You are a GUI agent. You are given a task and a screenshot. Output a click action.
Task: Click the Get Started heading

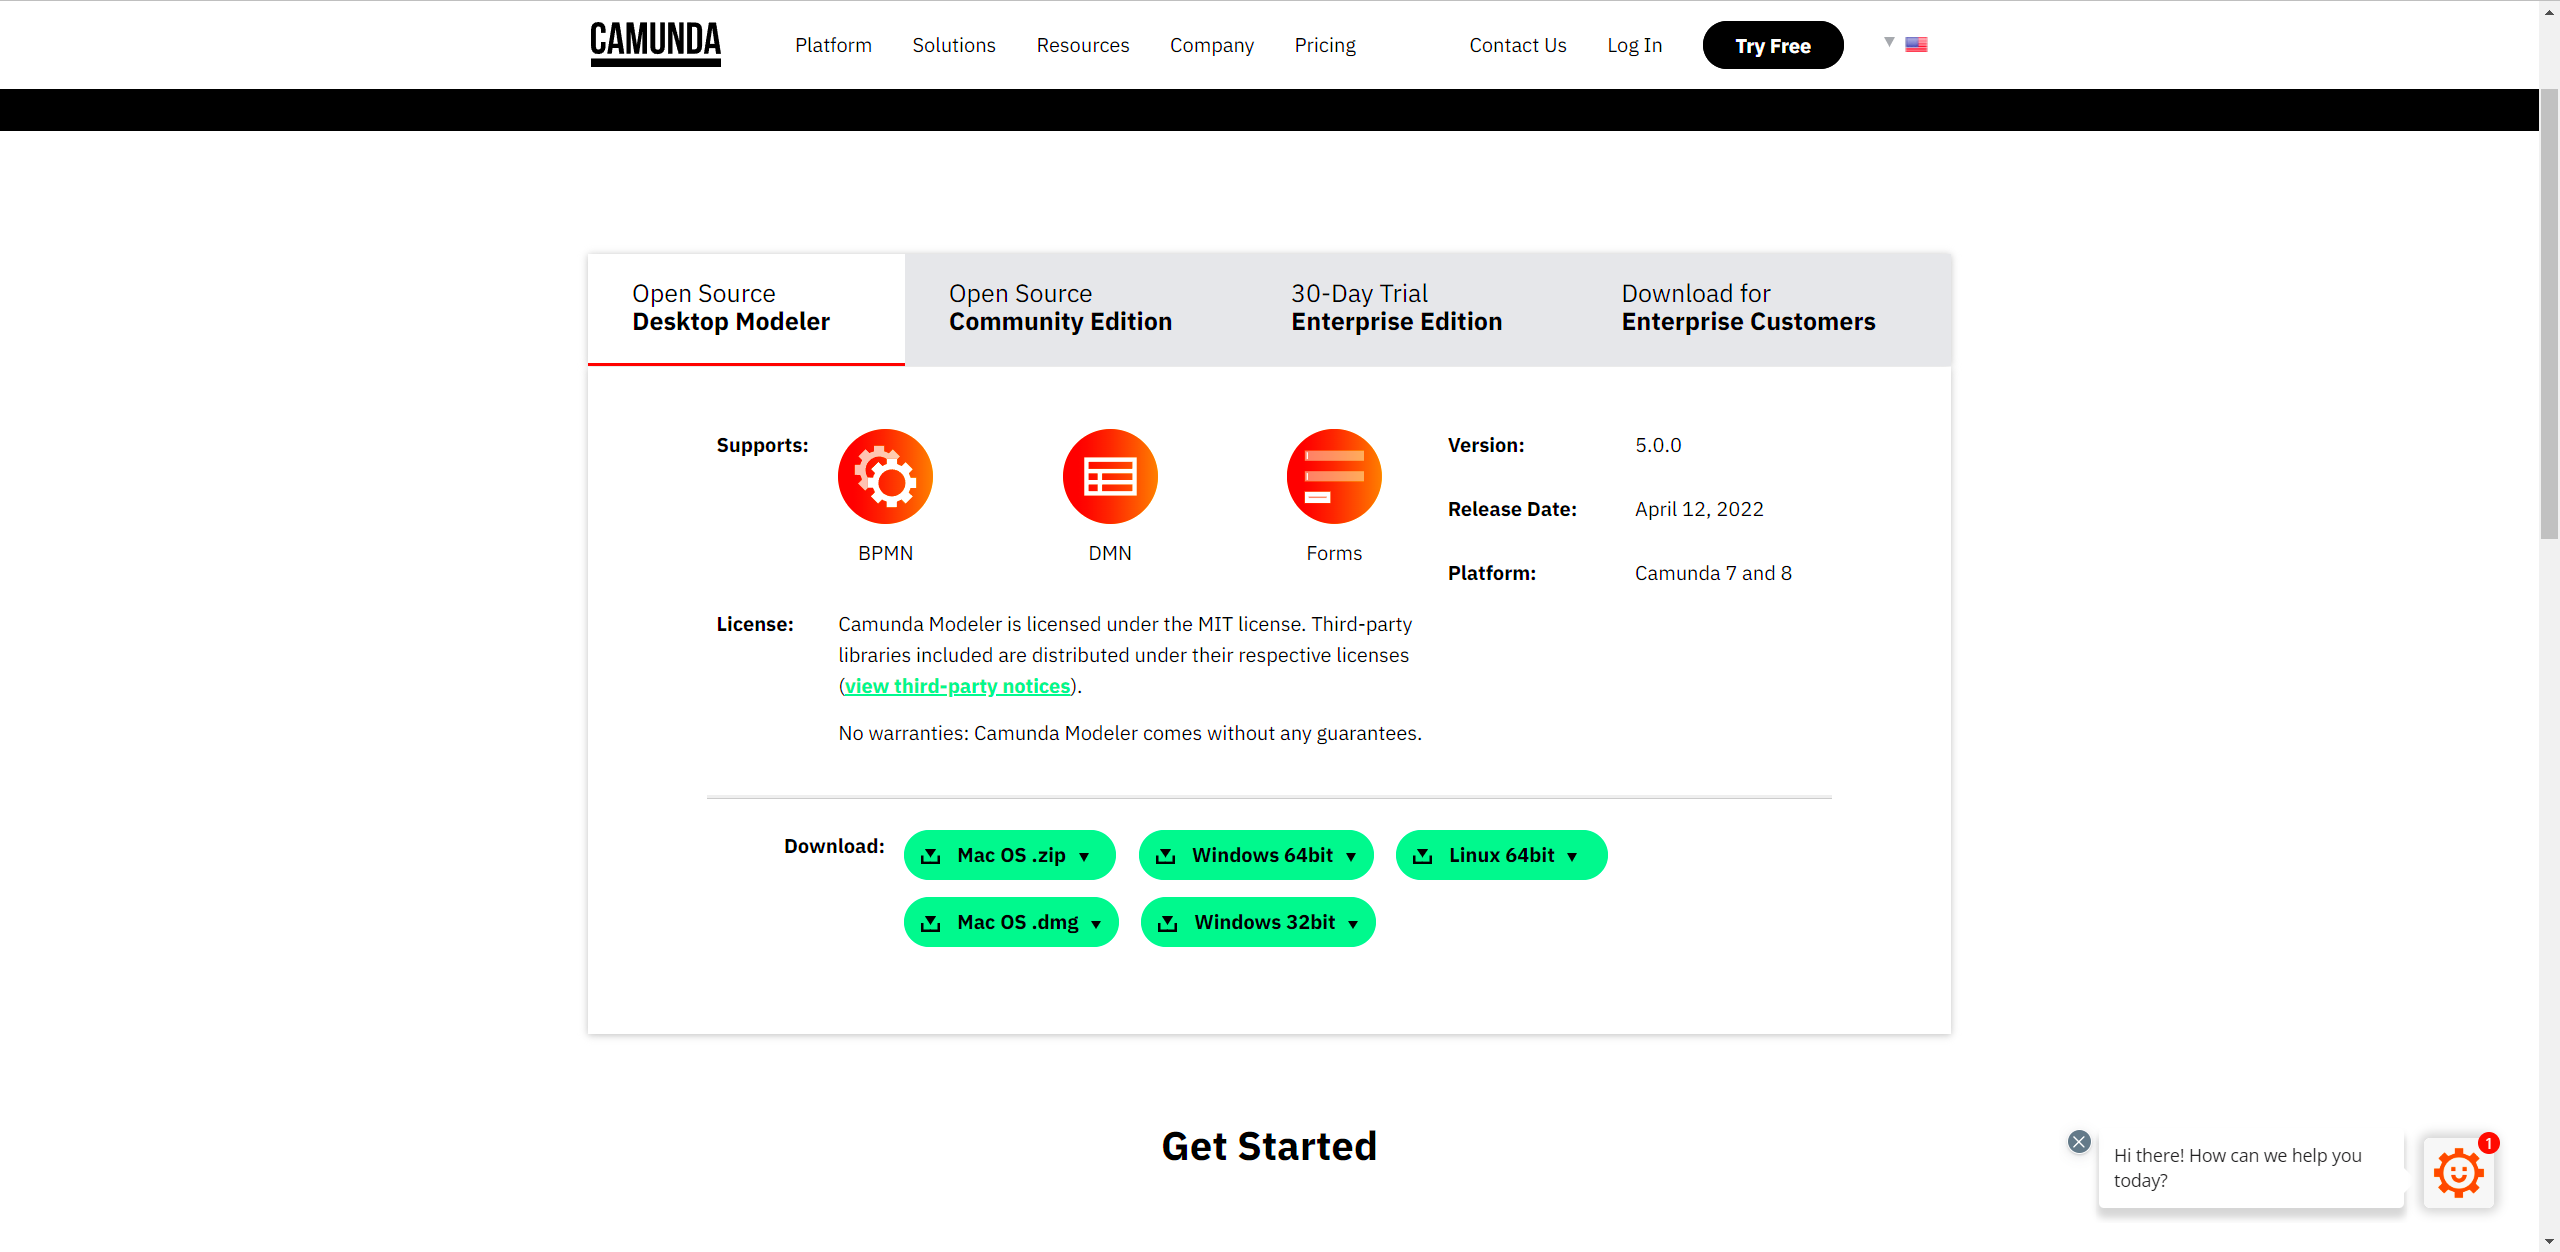pos(1269,1147)
